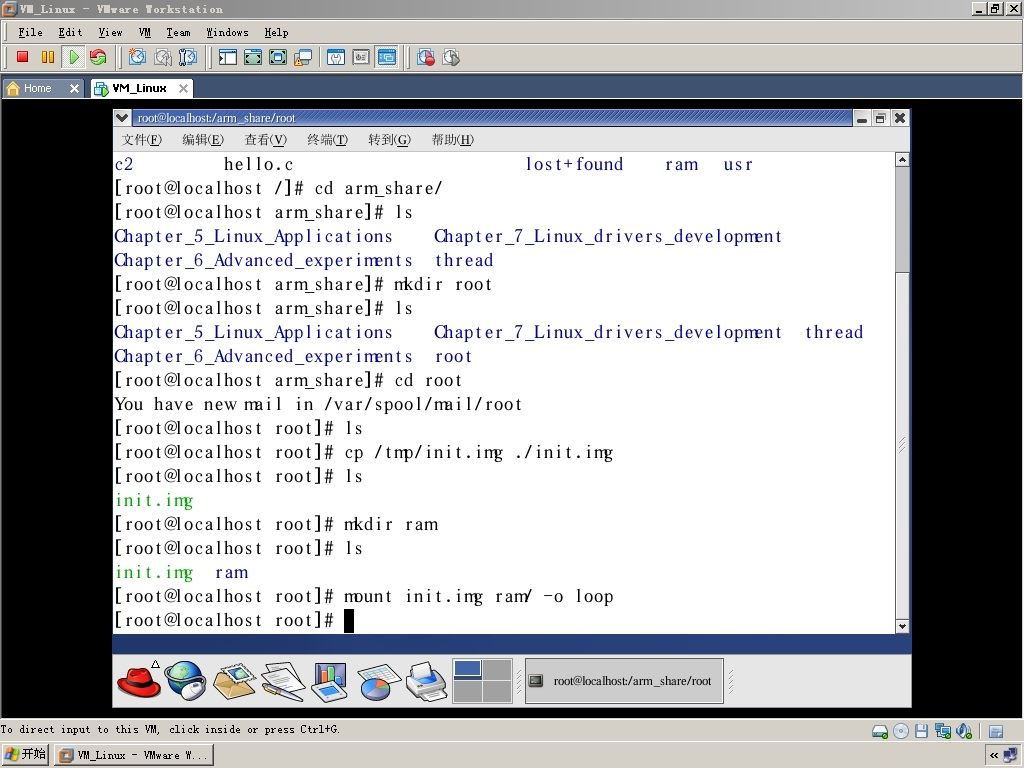Close the Home tab
The image size is (1024, 768).
(74, 88)
